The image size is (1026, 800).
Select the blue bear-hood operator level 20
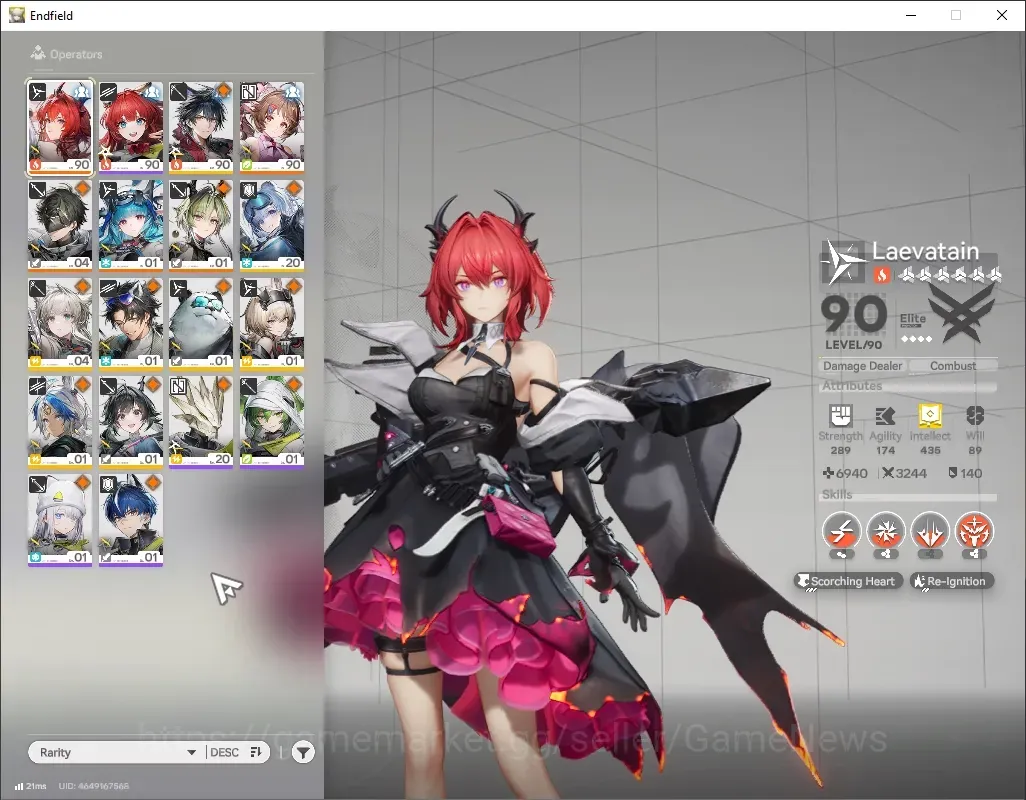[x=272, y=226]
